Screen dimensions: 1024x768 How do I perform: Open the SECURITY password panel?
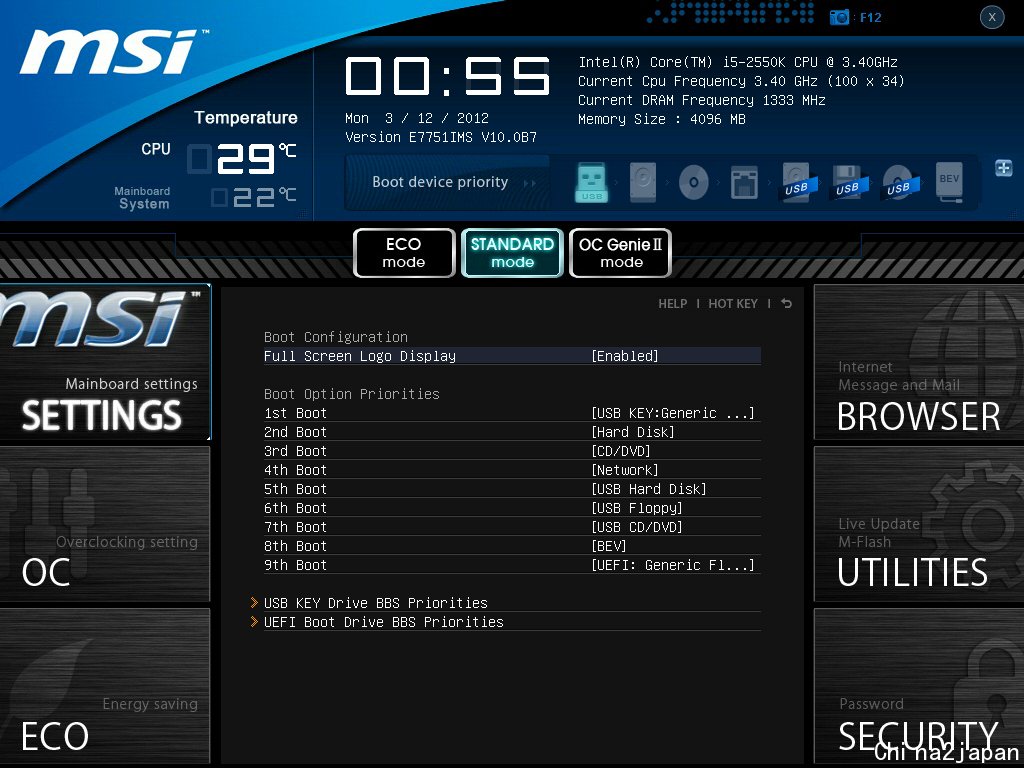click(919, 686)
